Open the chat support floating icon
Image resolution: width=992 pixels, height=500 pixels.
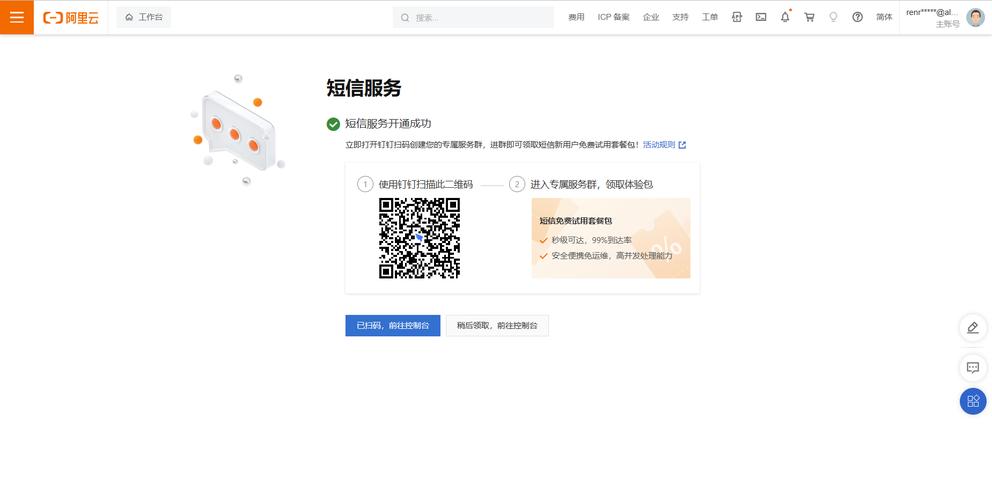click(973, 368)
